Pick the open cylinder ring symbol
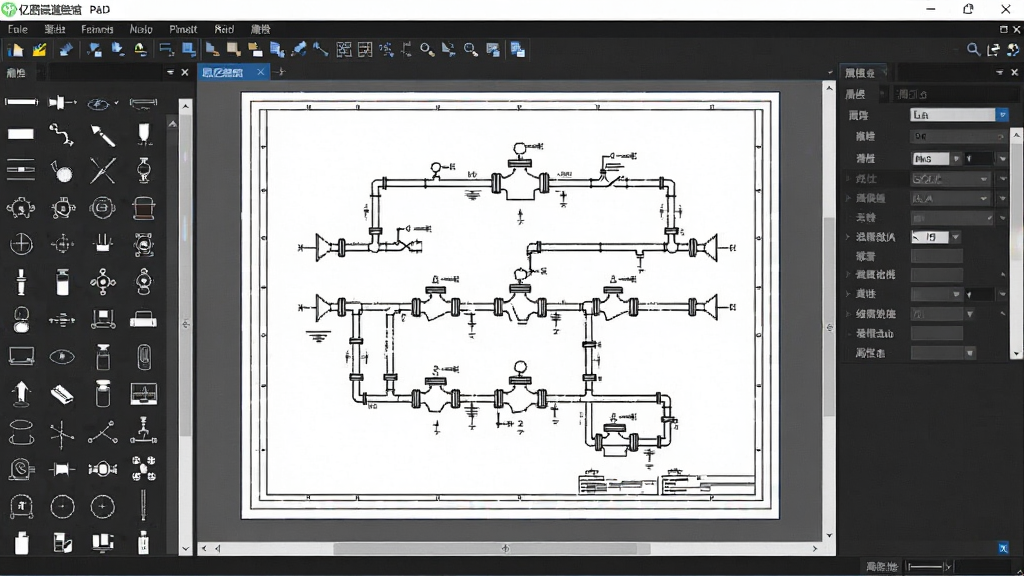Viewport: 1024px width, 576px height. [21, 432]
